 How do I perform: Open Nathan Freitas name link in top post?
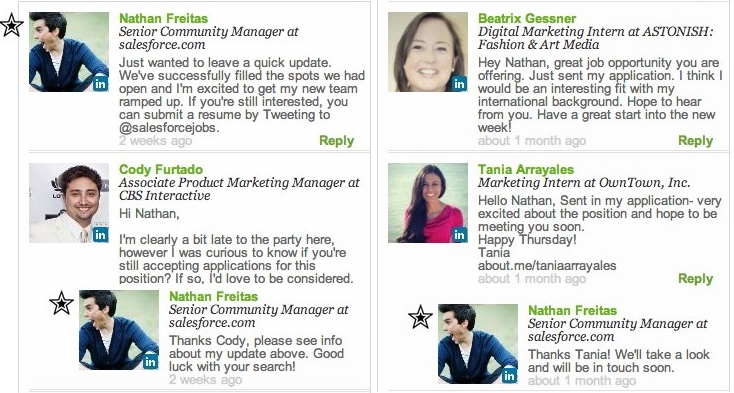pos(163,19)
